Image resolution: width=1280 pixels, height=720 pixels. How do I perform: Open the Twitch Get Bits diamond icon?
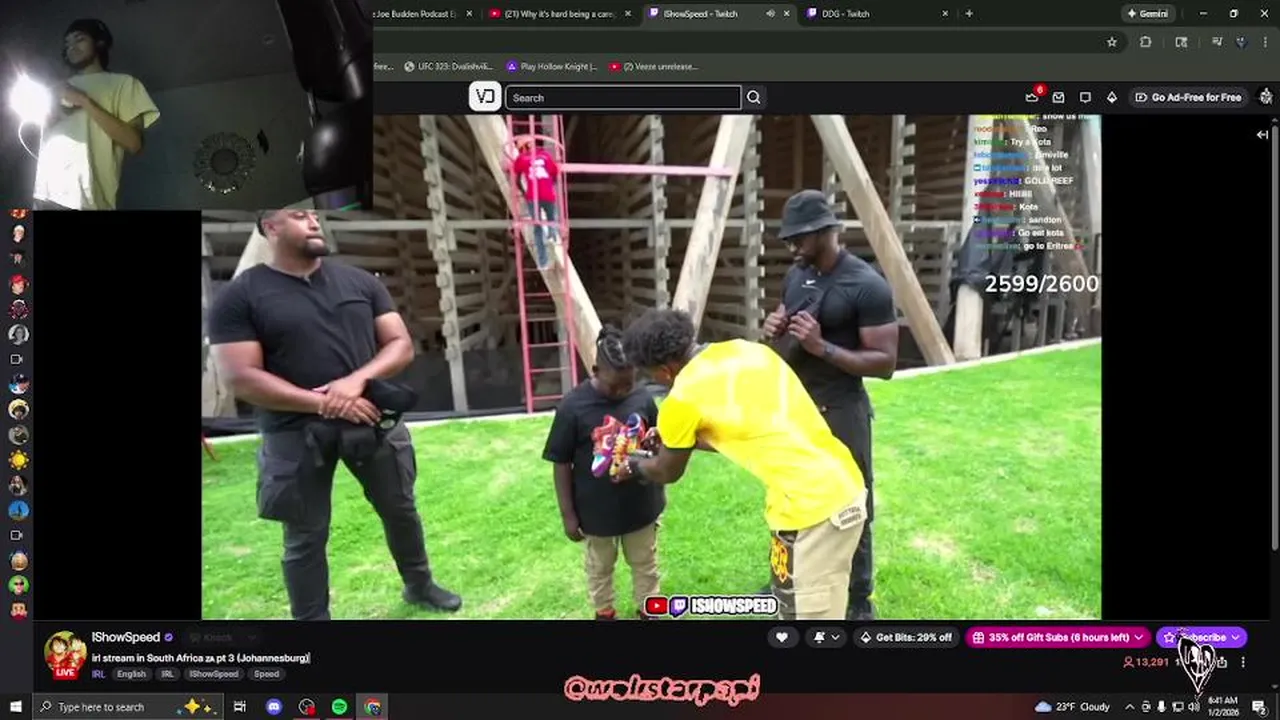pos(1111,97)
